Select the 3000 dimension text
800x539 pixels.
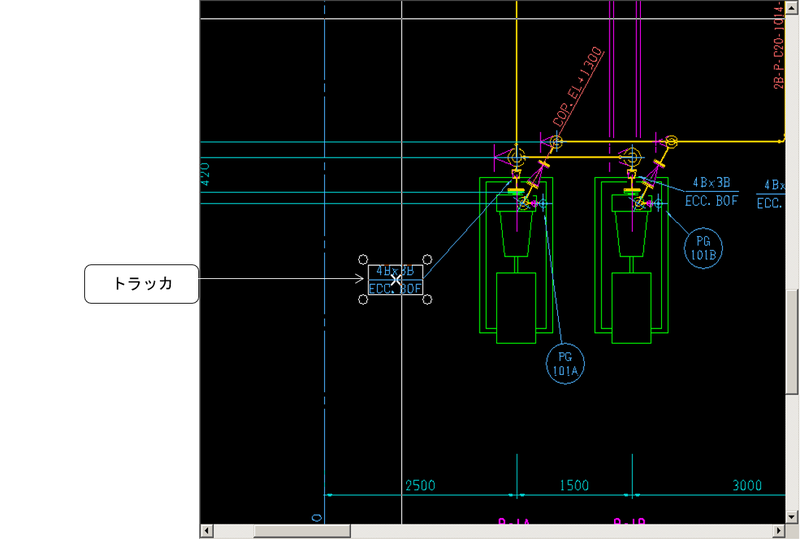746,485
